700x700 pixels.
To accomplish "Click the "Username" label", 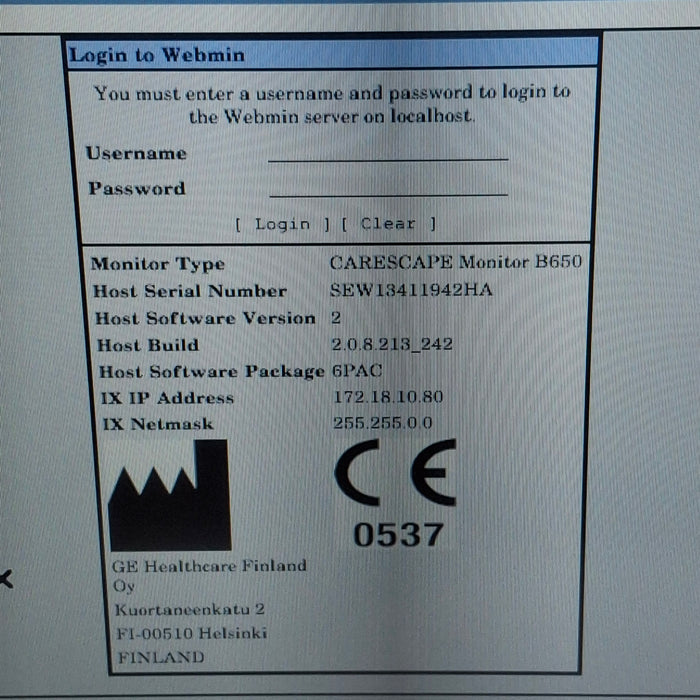I will [136, 153].
